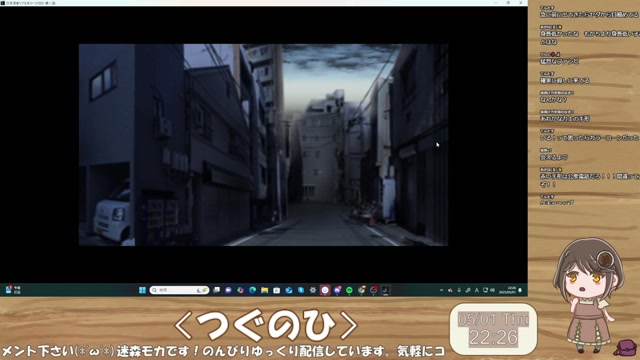Screen dimensions: 640x360
Task: Open the taskbar clock and date
Action: pos(507,290)
